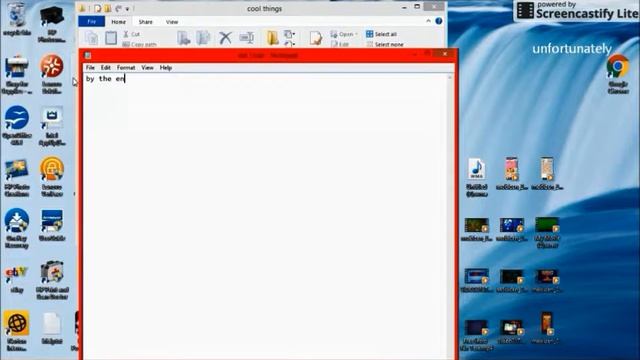Screen dimensions: 640x360
Task: Select the black HP printer desktop icon
Action: (51, 24)
